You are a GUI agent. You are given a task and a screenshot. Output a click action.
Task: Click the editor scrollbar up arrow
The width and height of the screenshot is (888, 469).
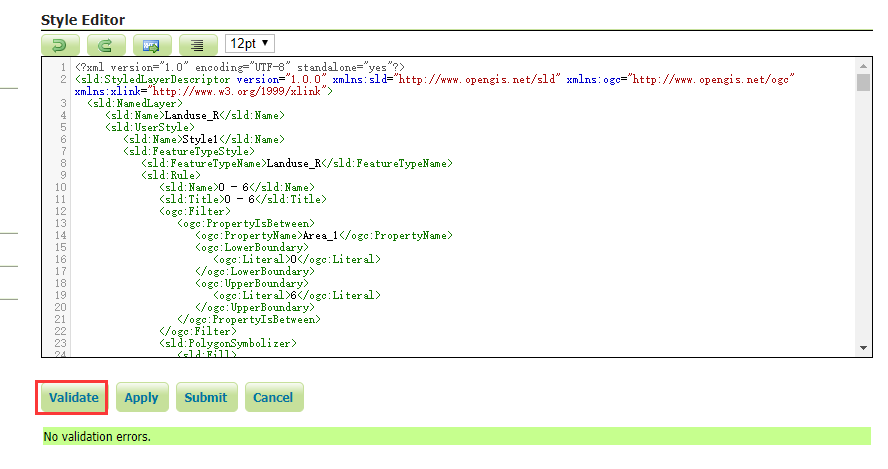863,66
